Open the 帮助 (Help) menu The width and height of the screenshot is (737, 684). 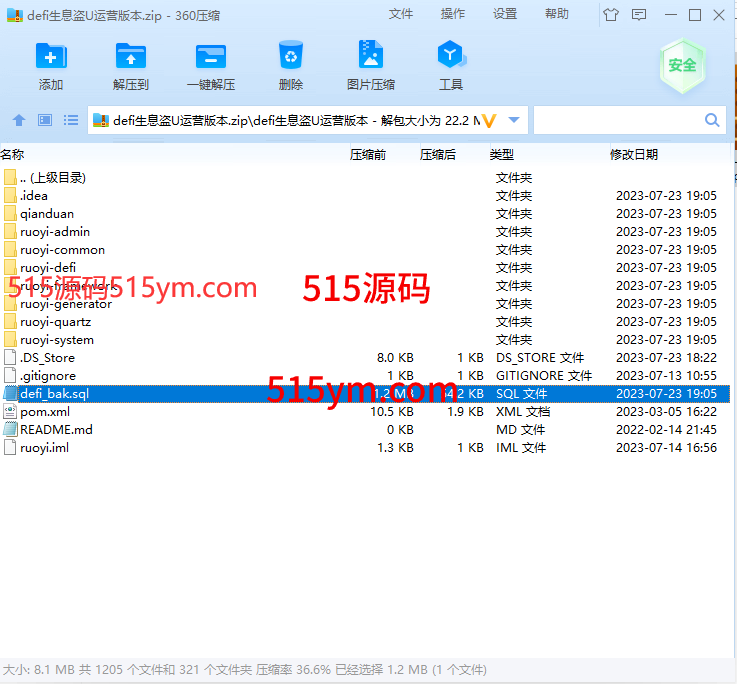[557, 14]
